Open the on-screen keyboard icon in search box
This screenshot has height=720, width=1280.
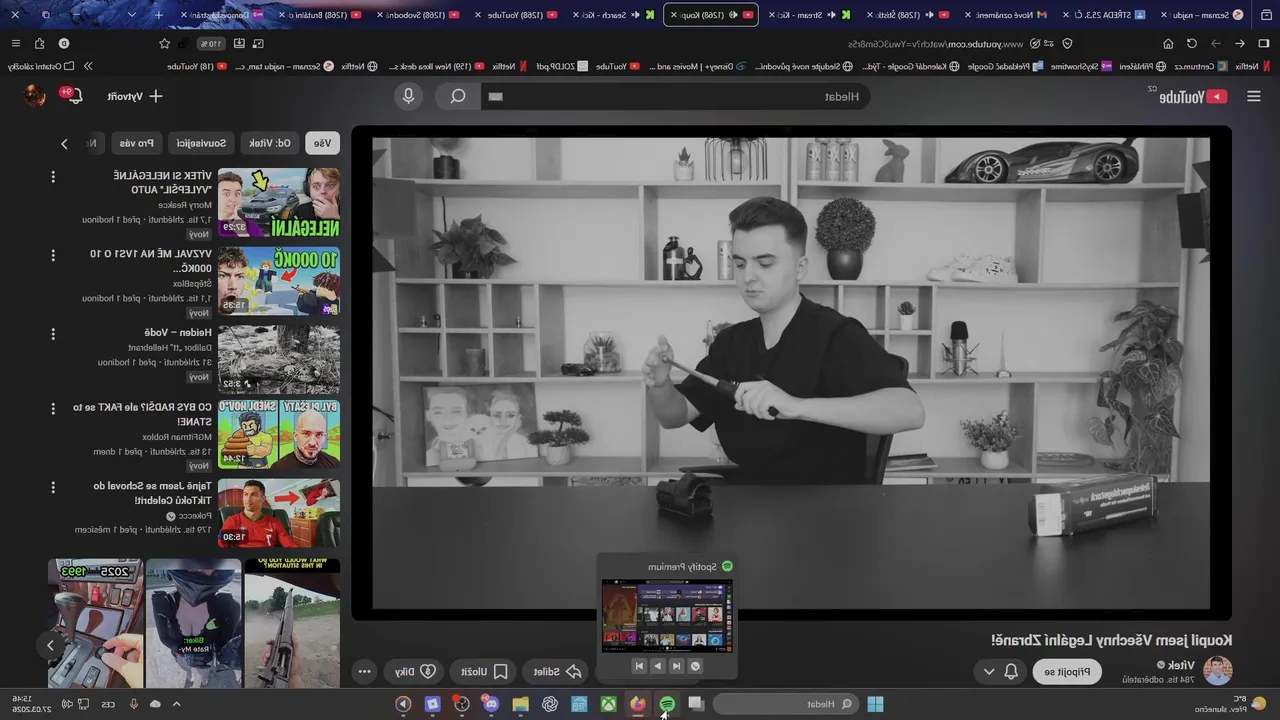[x=496, y=97]
